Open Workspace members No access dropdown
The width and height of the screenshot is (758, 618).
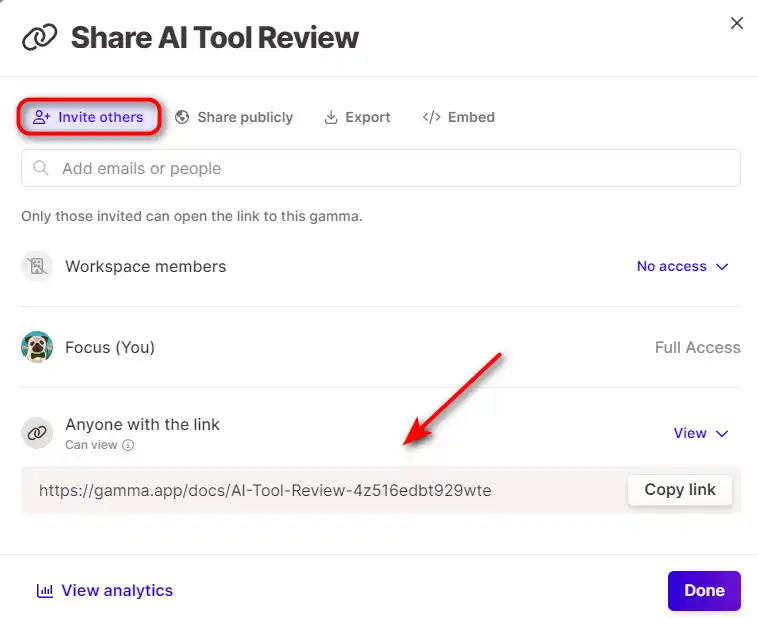pos(683,266)
